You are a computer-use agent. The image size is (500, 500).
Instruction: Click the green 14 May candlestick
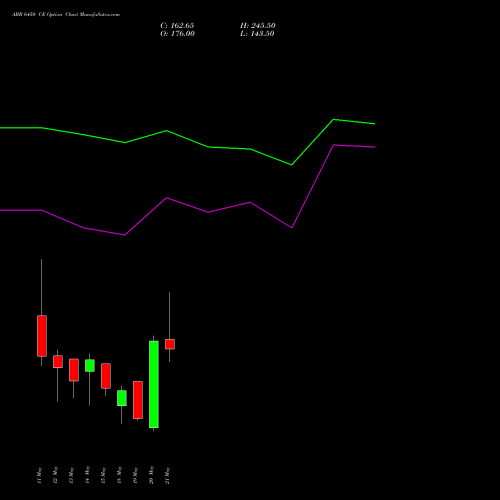pyautogui.click(x=90, y=365)
